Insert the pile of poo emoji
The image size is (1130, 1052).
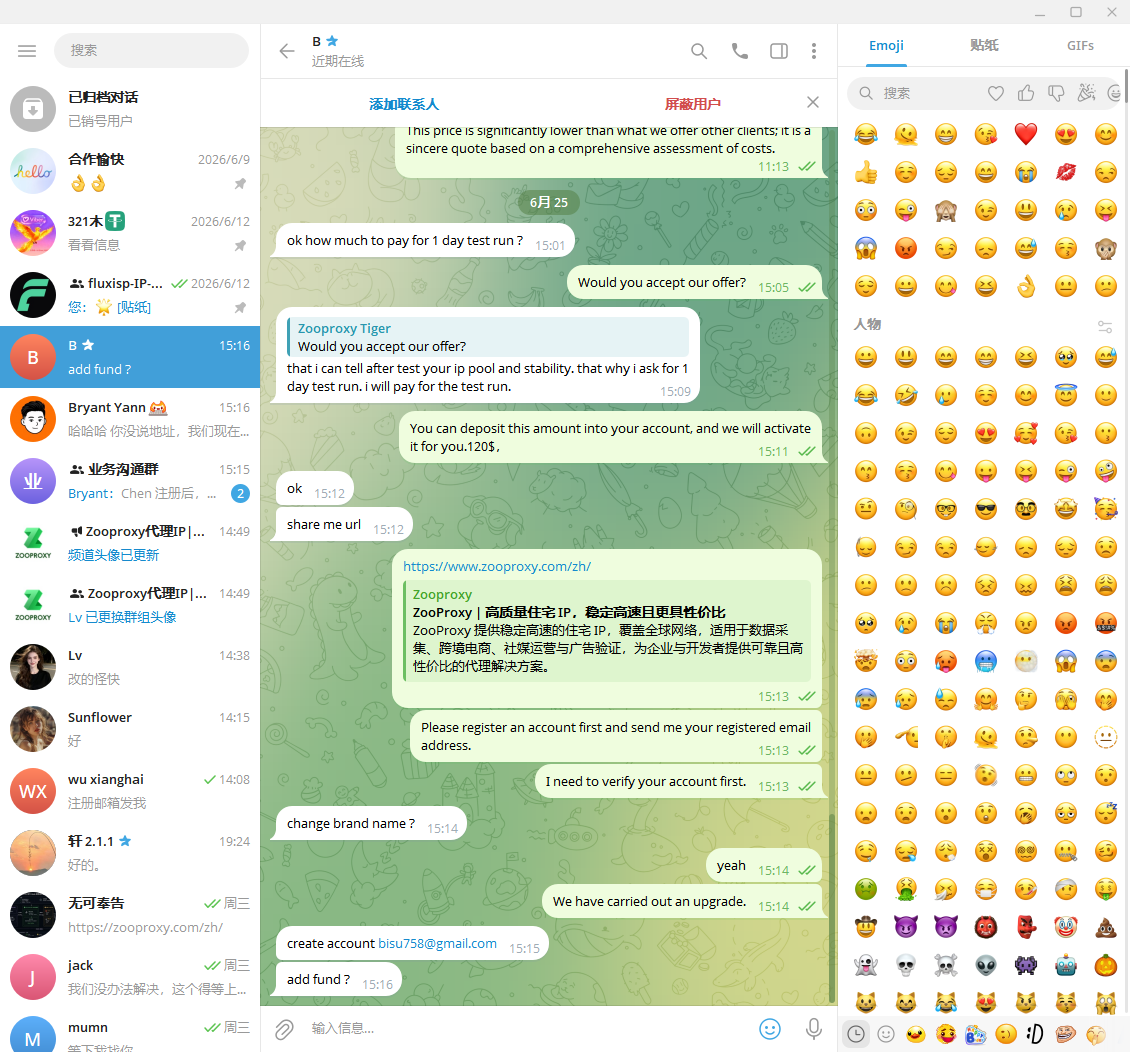(1105, 927)
